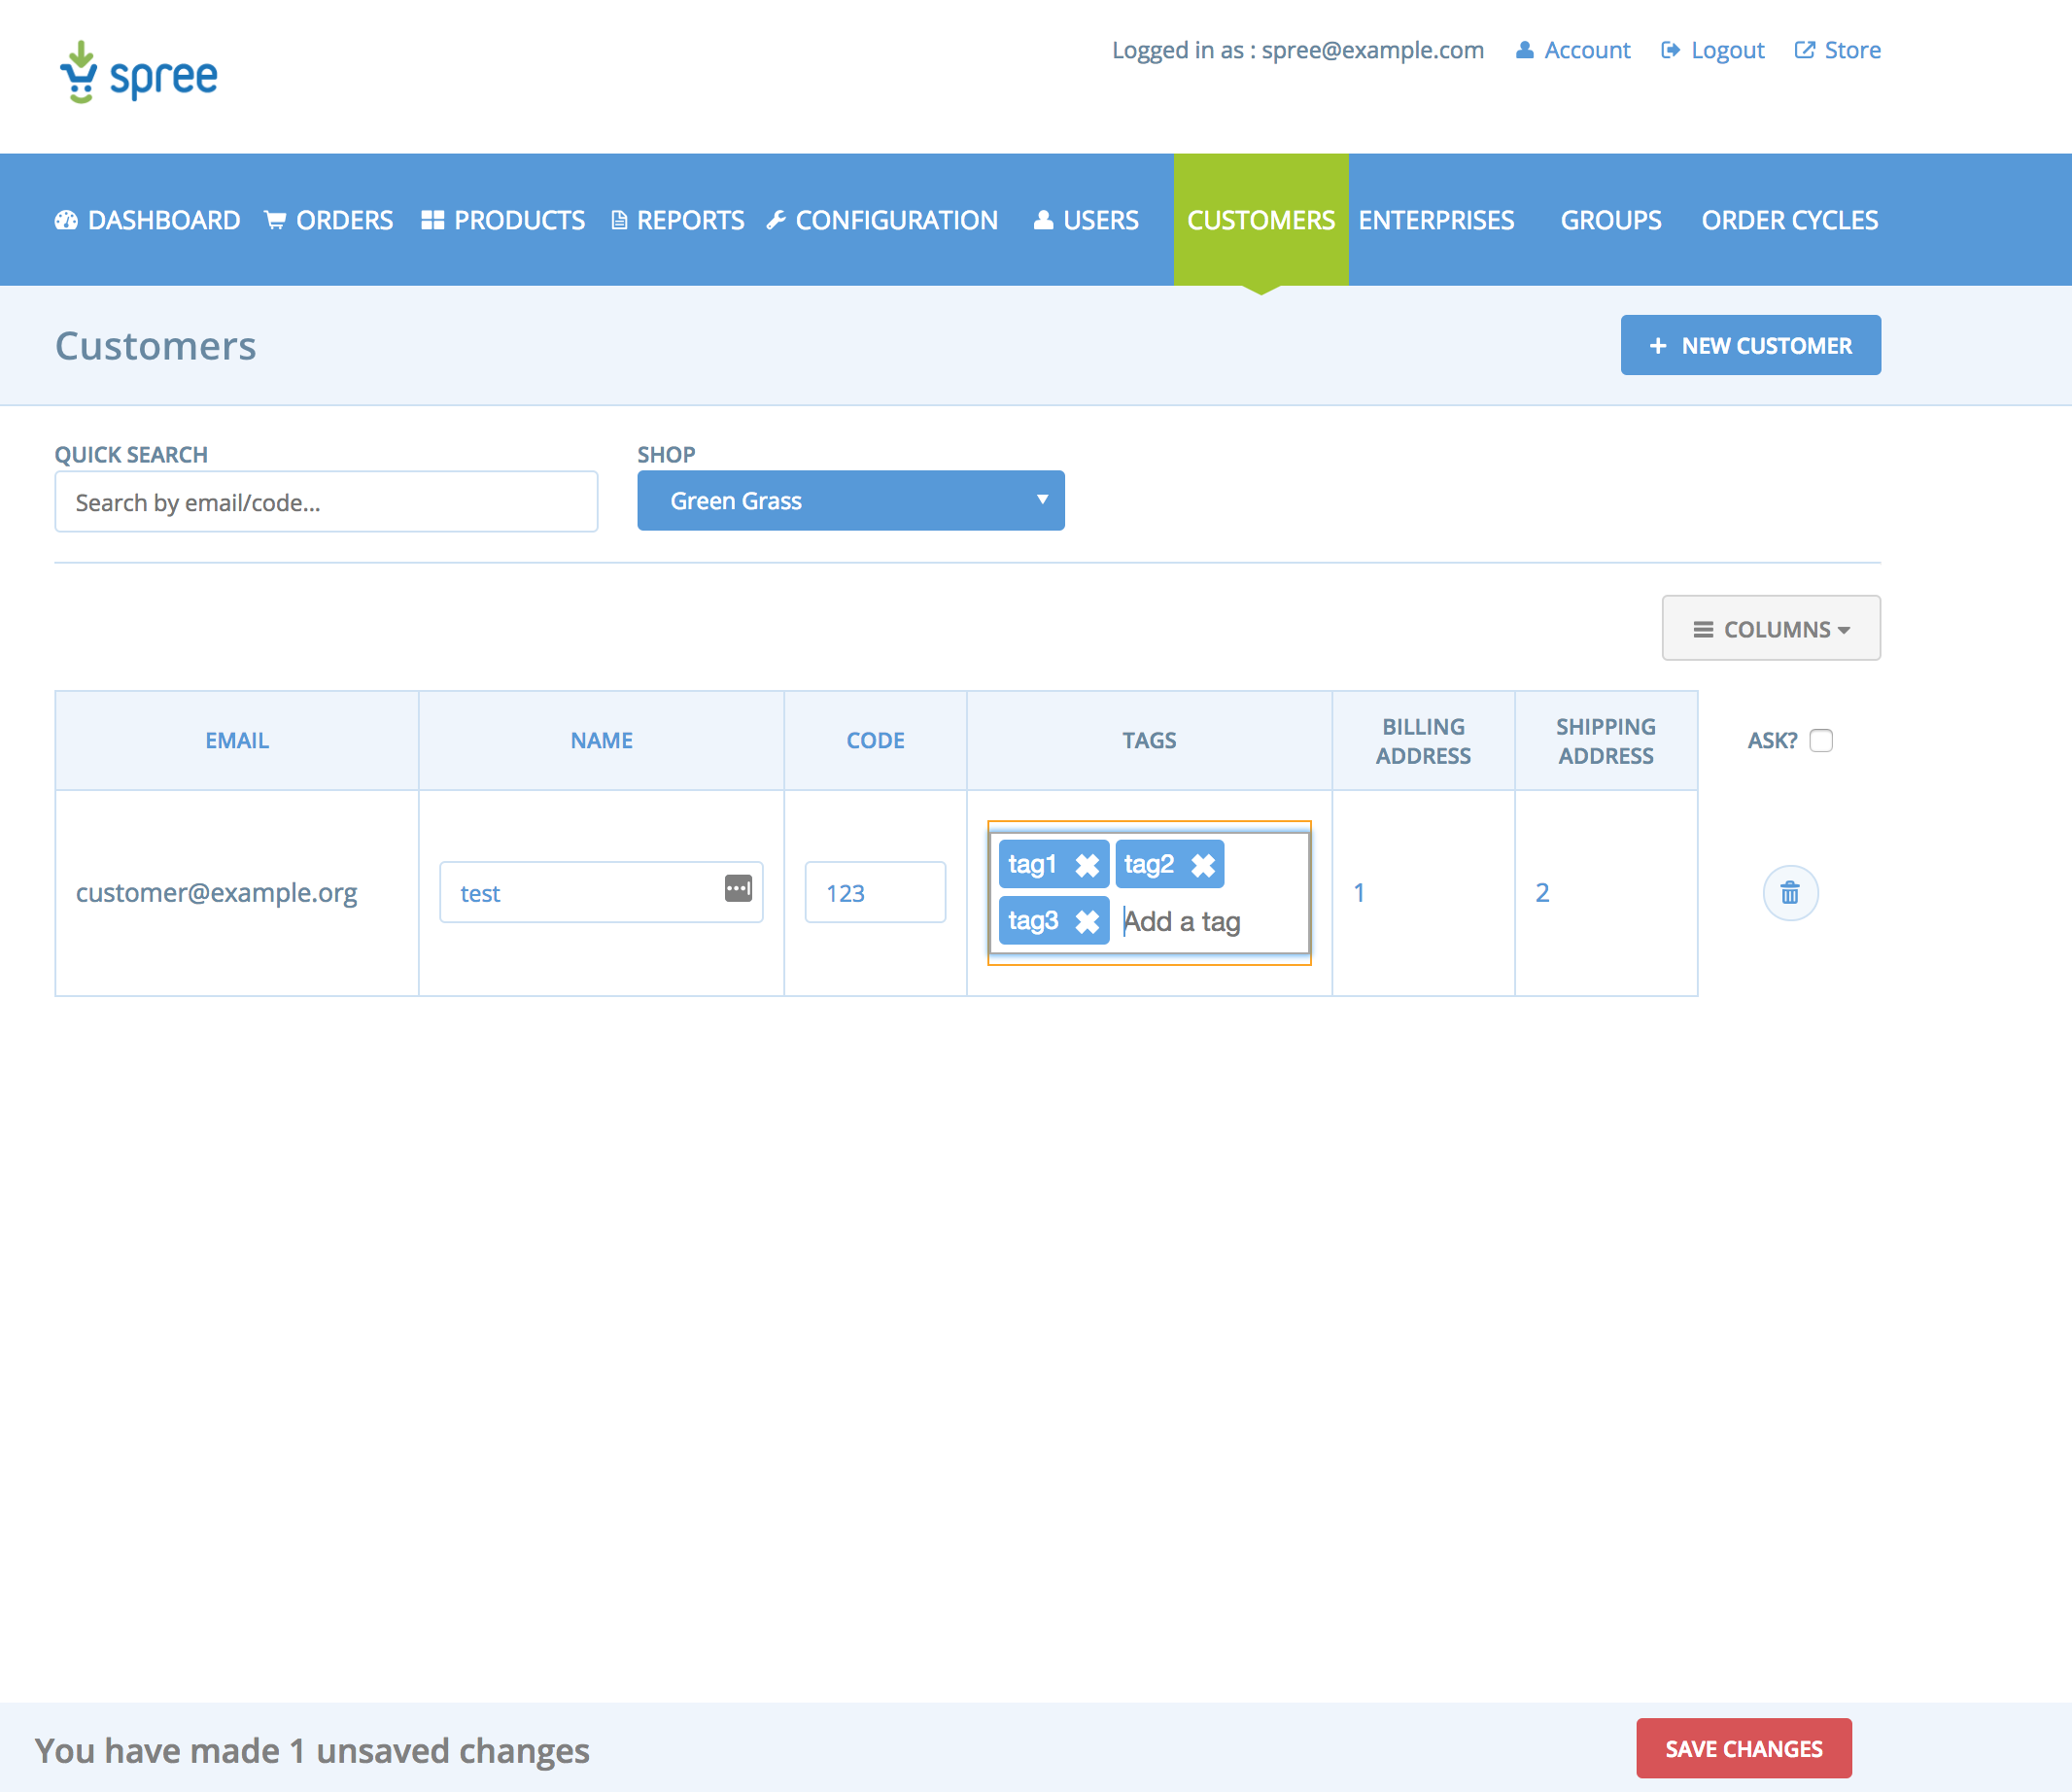Toggle the ASK? checkbox

(x=1821, y=740)
